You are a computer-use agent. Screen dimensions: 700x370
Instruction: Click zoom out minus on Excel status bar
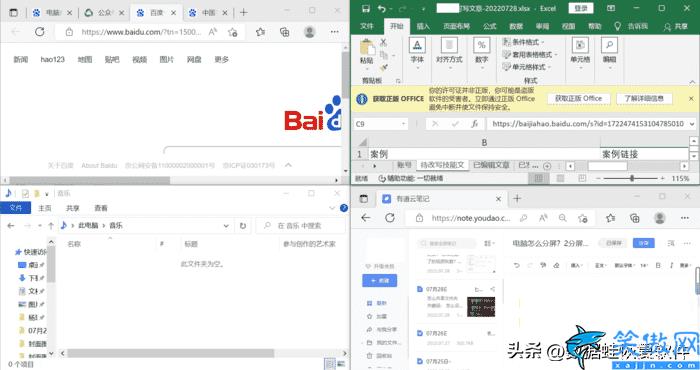tap(598, 178)
